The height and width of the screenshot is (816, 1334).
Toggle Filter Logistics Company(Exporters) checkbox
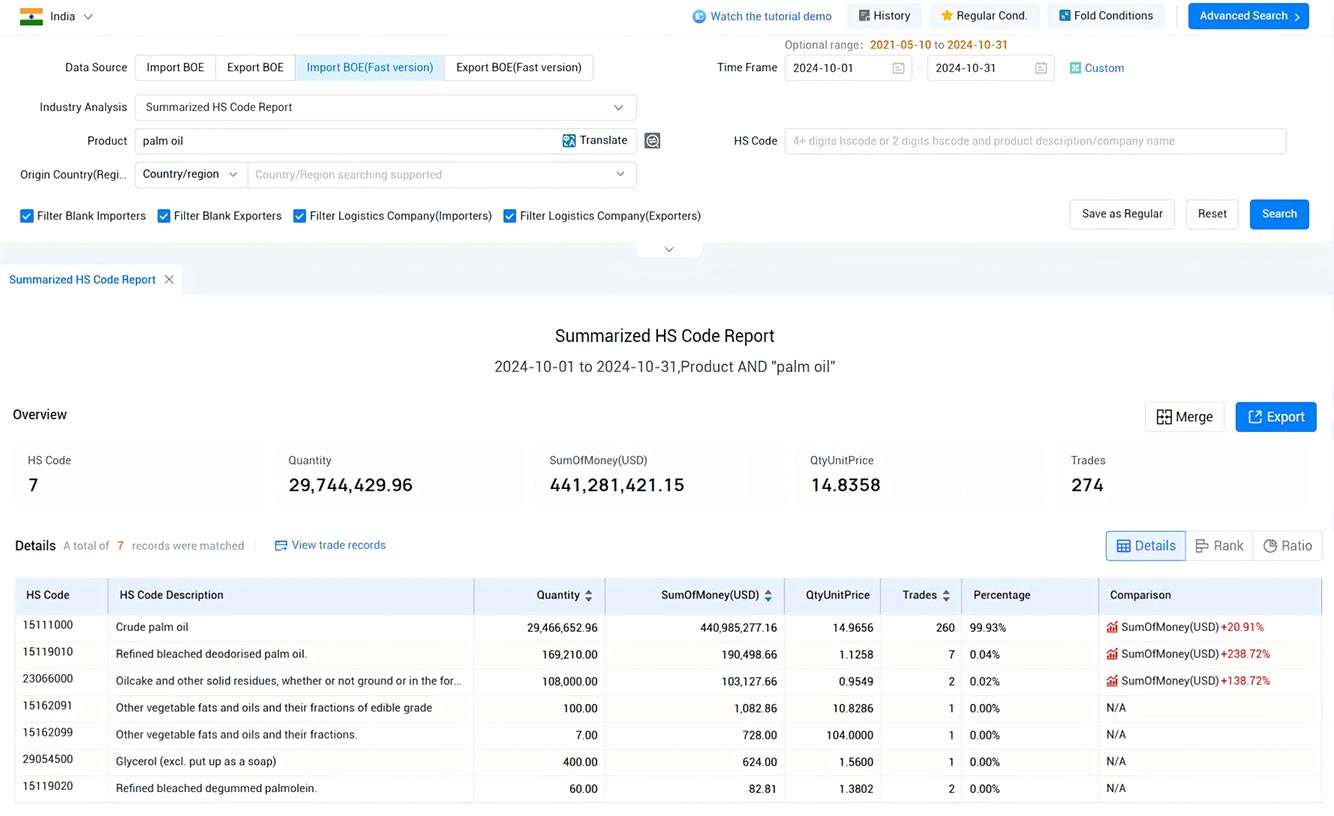pos(510,216)
